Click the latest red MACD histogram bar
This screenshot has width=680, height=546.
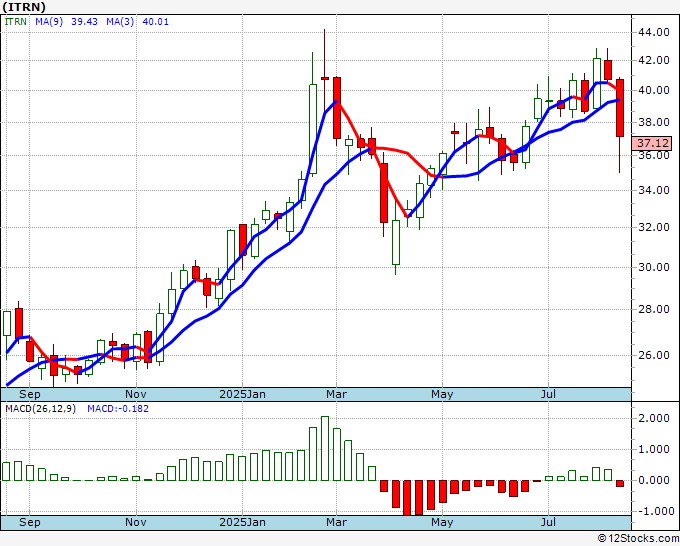pyautogui.click(x=620, y=483)
